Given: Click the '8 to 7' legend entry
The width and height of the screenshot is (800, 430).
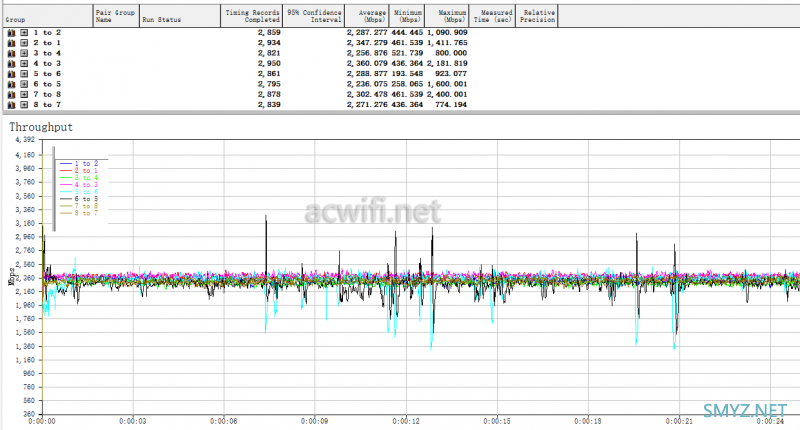Looking at the screenshot, I should click(79, 213).
